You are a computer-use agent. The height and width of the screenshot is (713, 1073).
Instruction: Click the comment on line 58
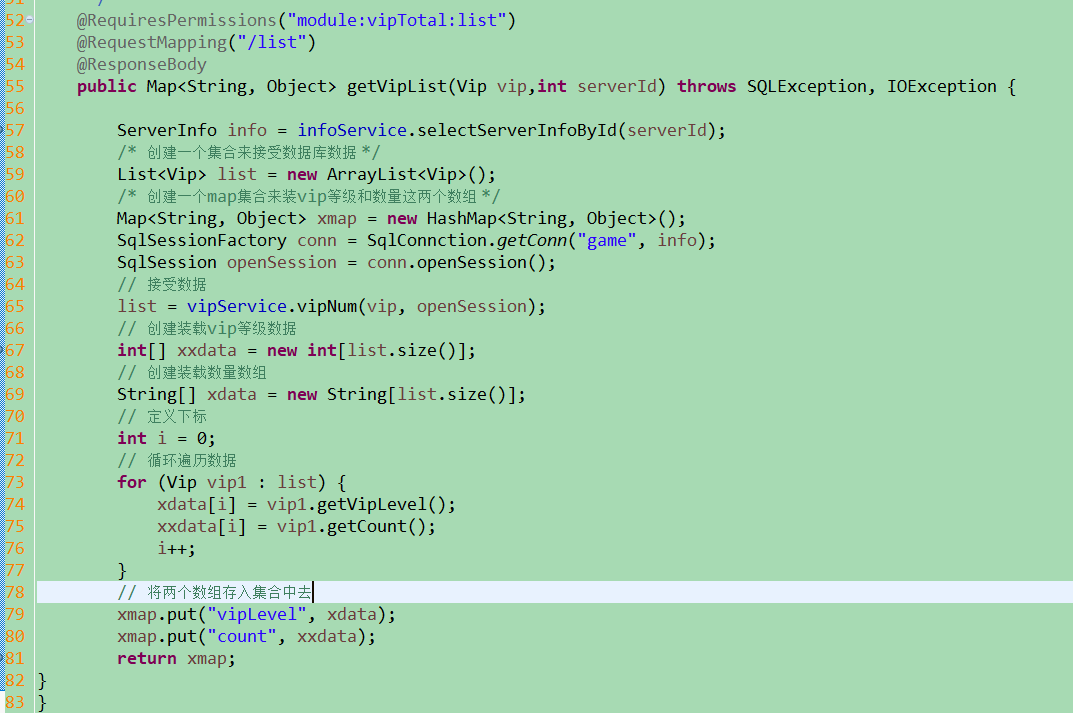tap(248, 152)
